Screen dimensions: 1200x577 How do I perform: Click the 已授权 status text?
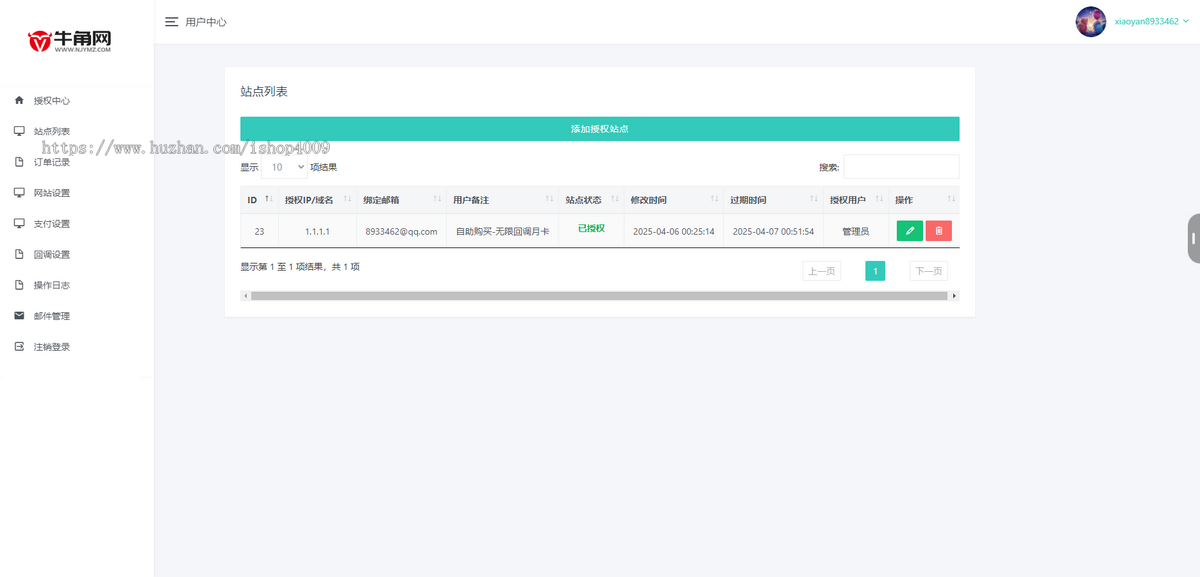click(x=591, y=228)
